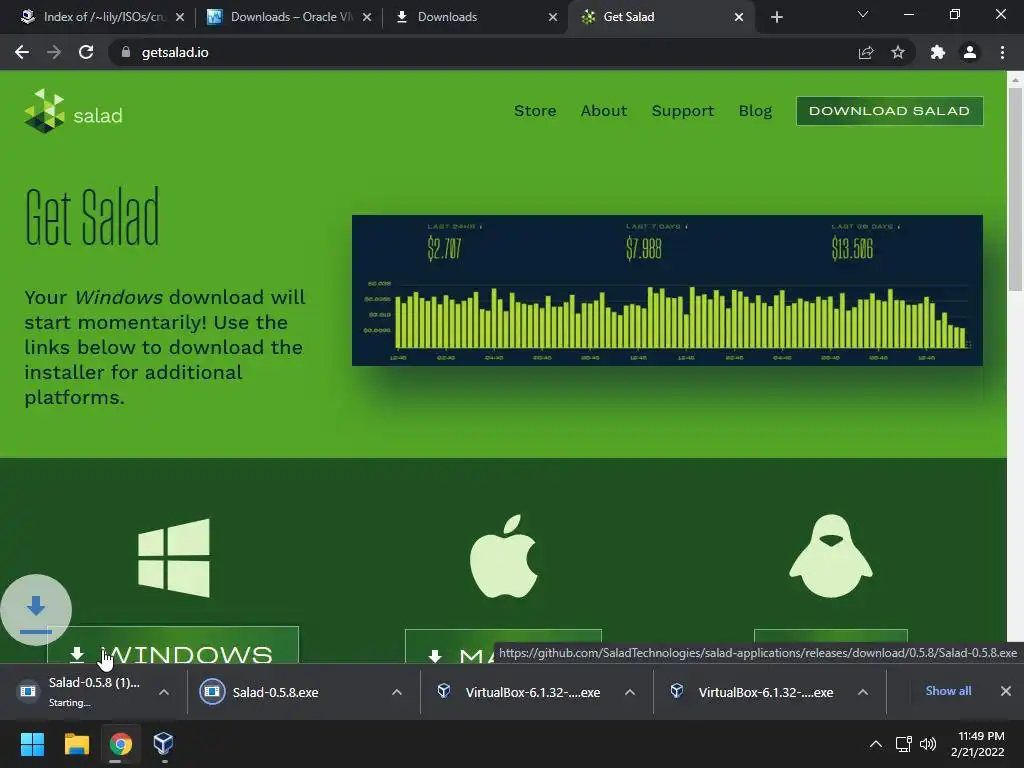The width and height of the screenshot is (1024, 768).
Task: Expand options for Salad-0.5.8.exe download
Action: click(x=396, y=692)
